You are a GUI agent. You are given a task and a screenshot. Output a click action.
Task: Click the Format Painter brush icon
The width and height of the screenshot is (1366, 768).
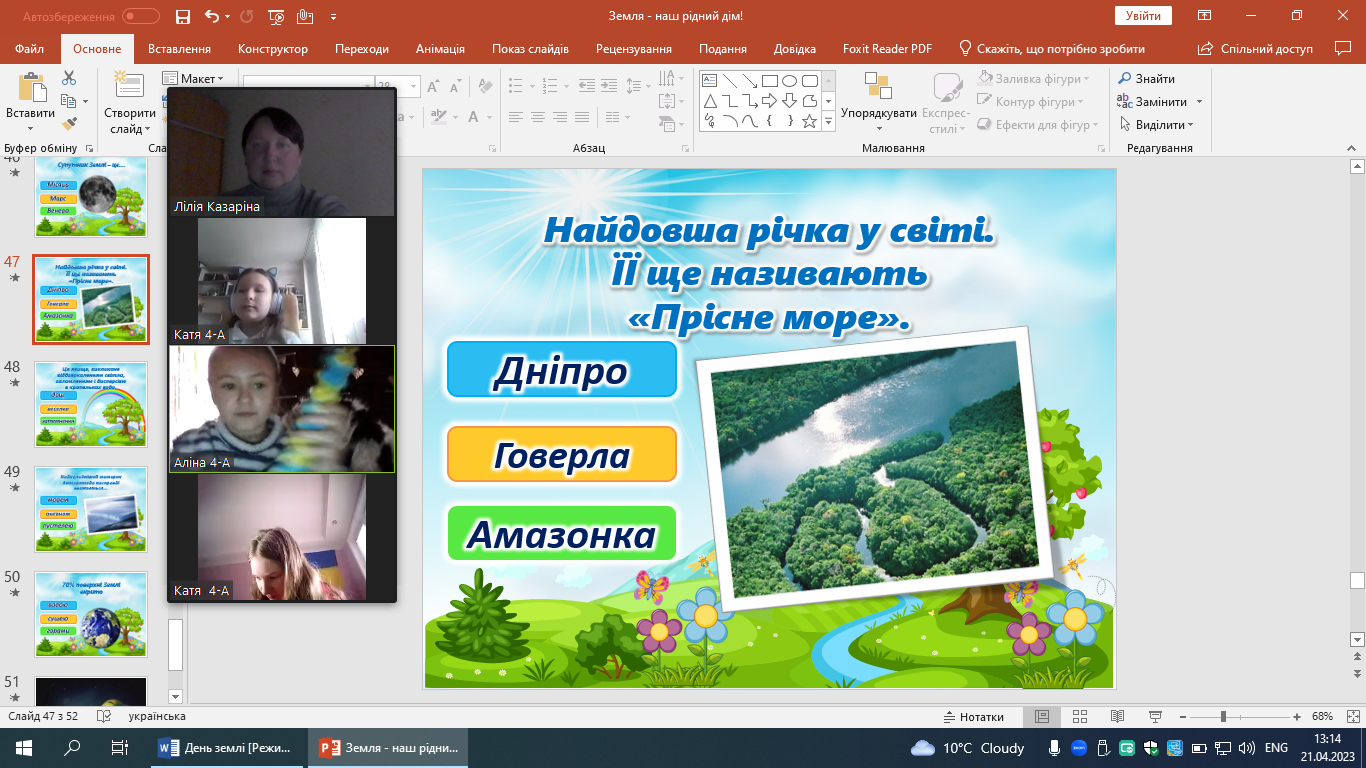(69, 124)
